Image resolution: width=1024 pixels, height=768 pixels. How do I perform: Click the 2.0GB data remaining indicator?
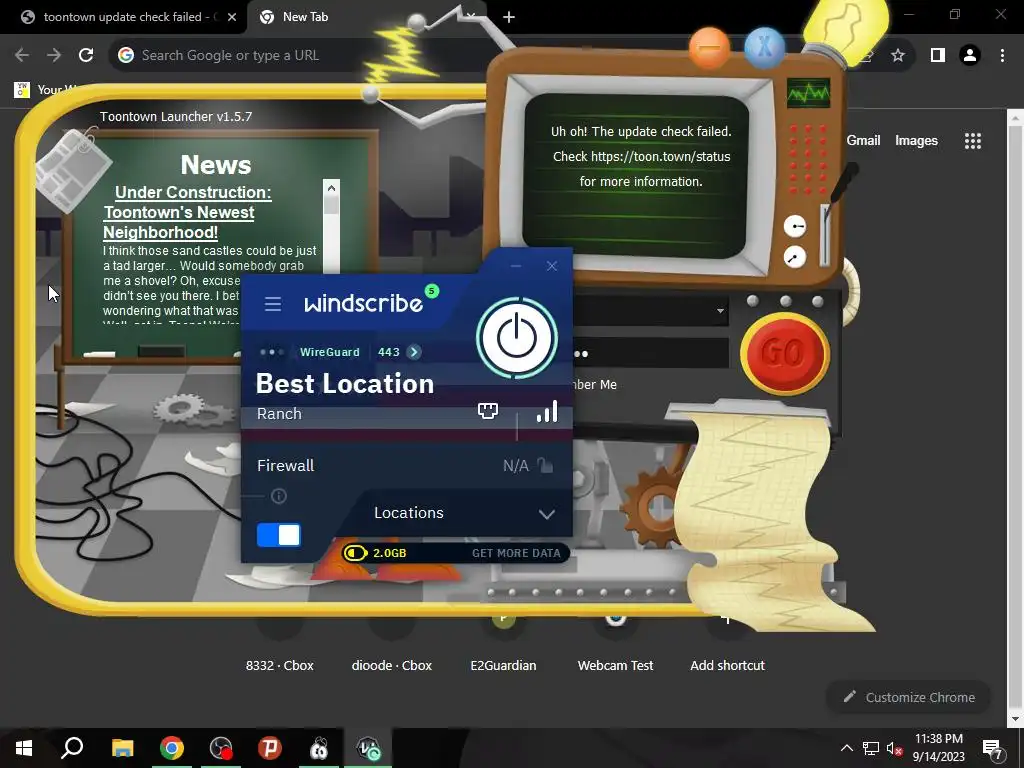[376, 553]
